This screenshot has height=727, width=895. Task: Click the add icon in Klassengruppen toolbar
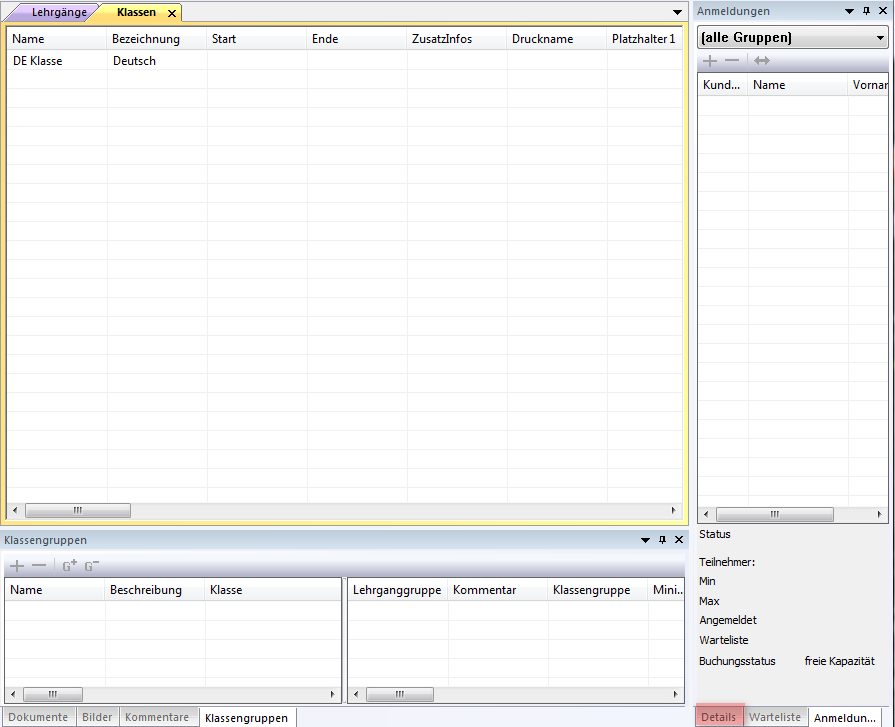17,566
